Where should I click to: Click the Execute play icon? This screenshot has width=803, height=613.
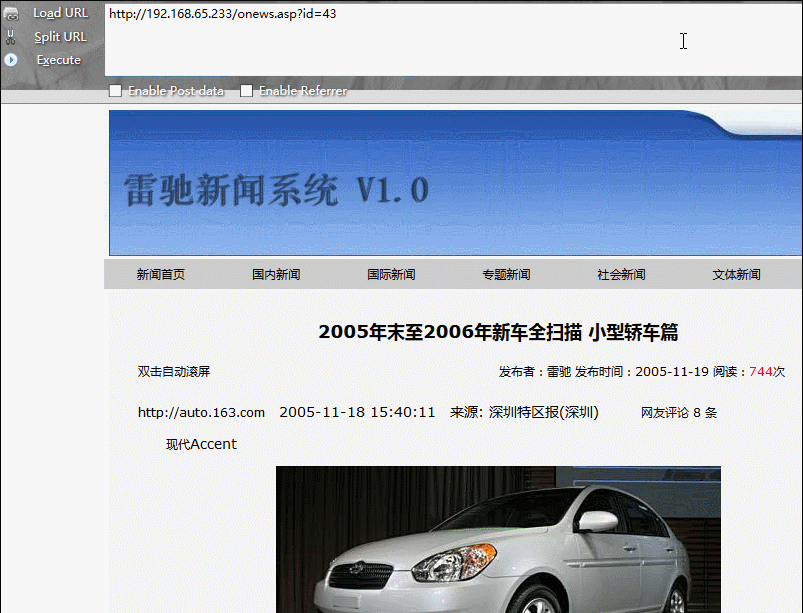coord(11,60)
